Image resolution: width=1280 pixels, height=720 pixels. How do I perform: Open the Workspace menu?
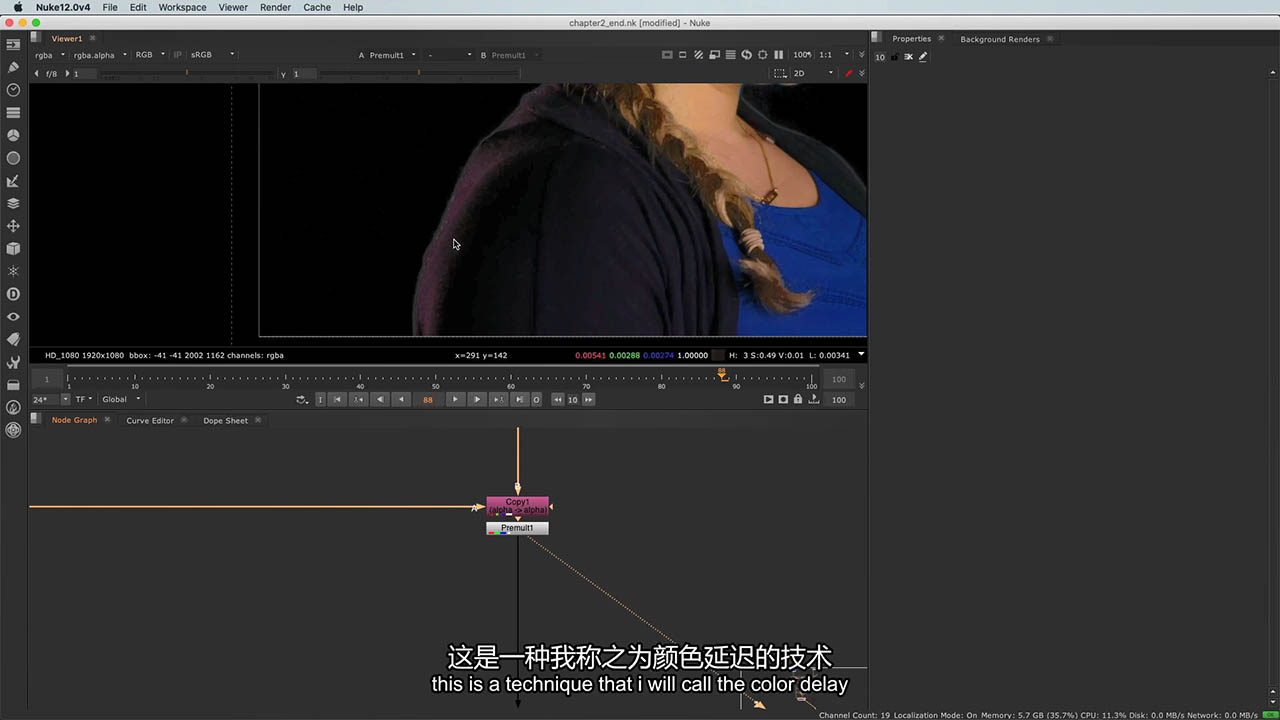[x=182, y=7]
